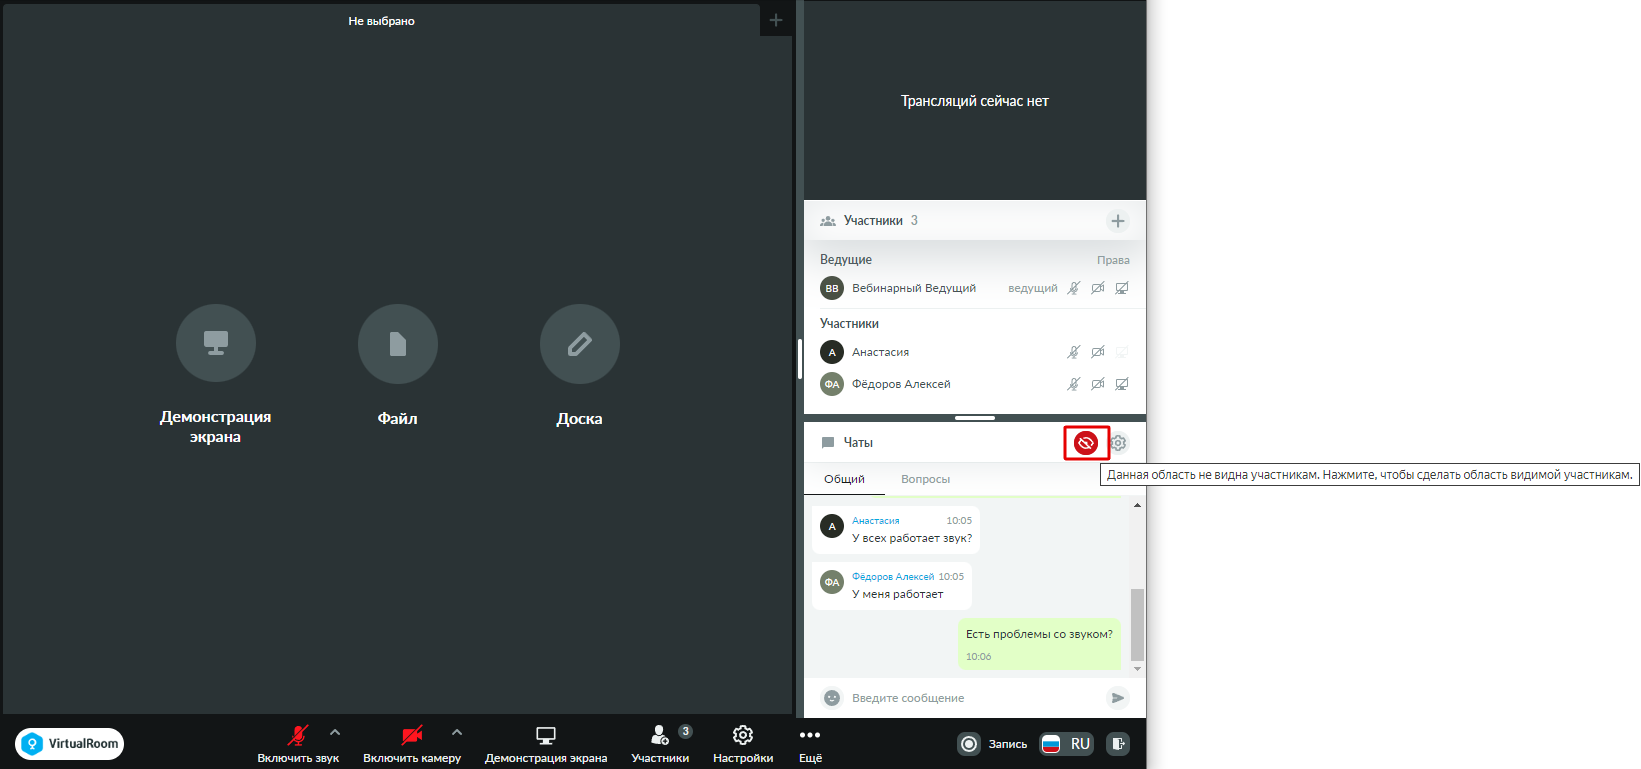Click the VirtualRoom logo
This screenshot has width=1641, height=769.
pos(70,744)
